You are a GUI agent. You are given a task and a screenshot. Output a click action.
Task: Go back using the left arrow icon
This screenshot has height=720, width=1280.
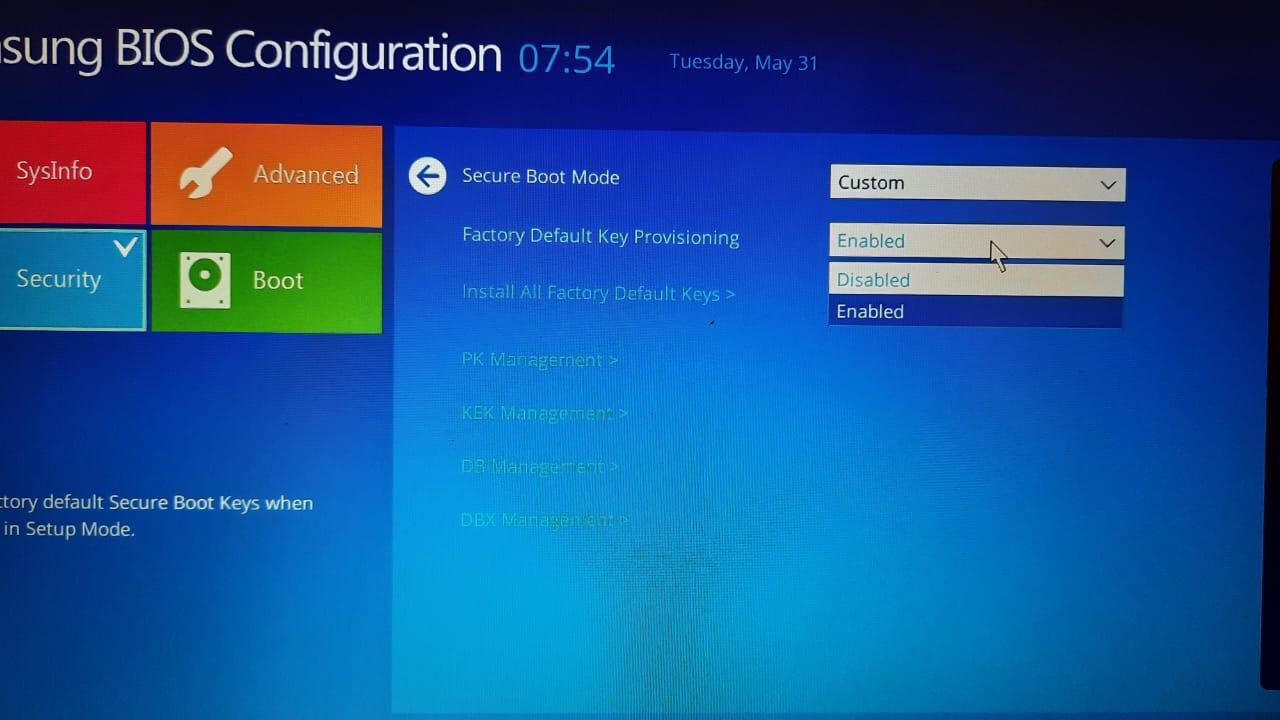tap(428, 176)
